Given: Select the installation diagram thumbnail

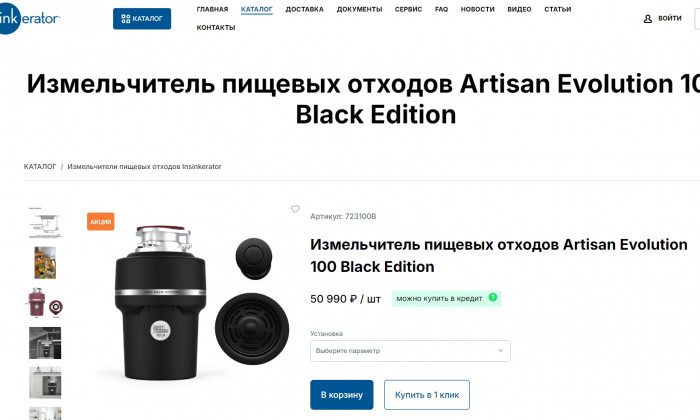Looking at the screenshot, I should pos(45,223).
